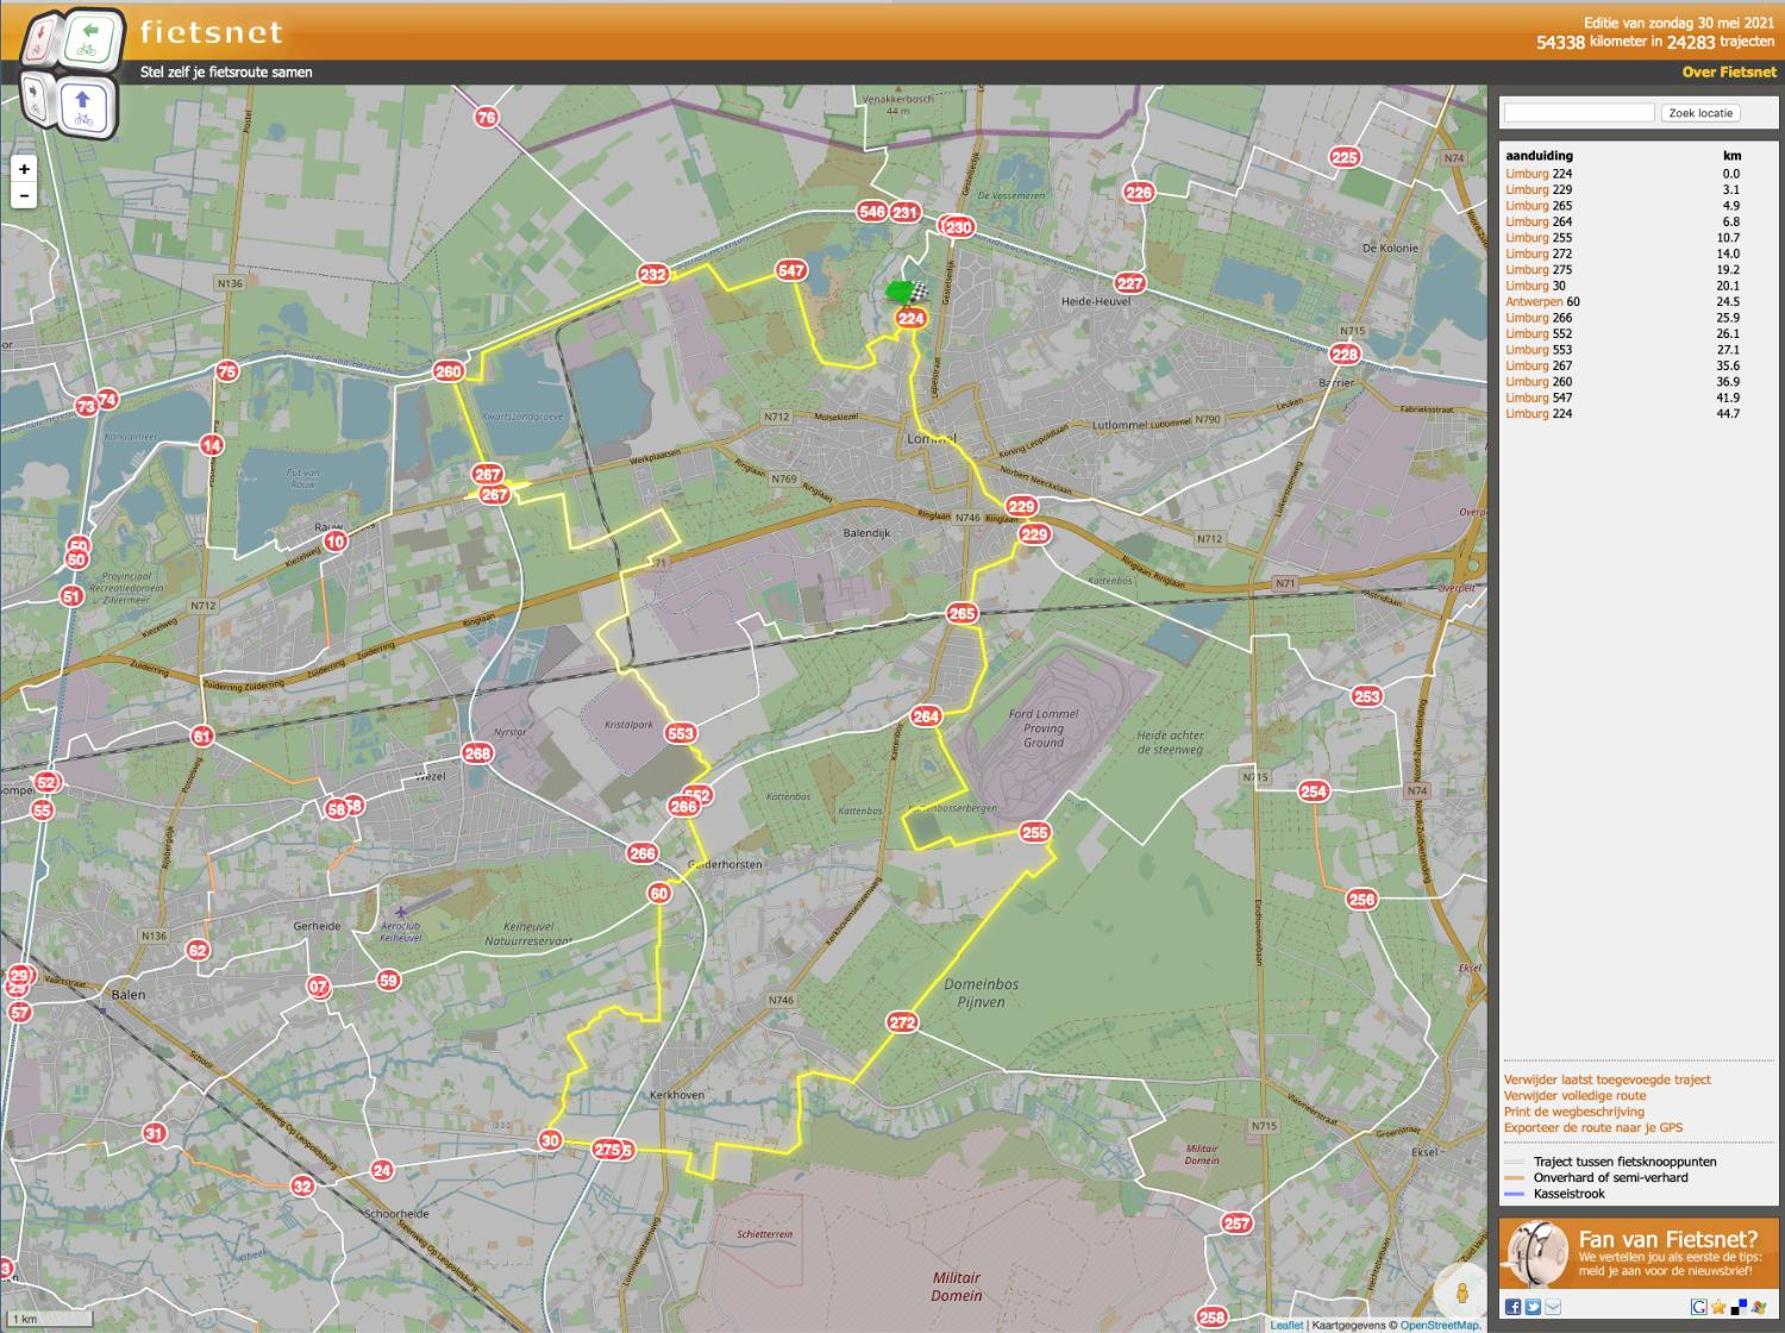The width and height of the screenshot is (1785, 1333).
Task: Select cycling node 272 on the map
Action: point(902,1022)
